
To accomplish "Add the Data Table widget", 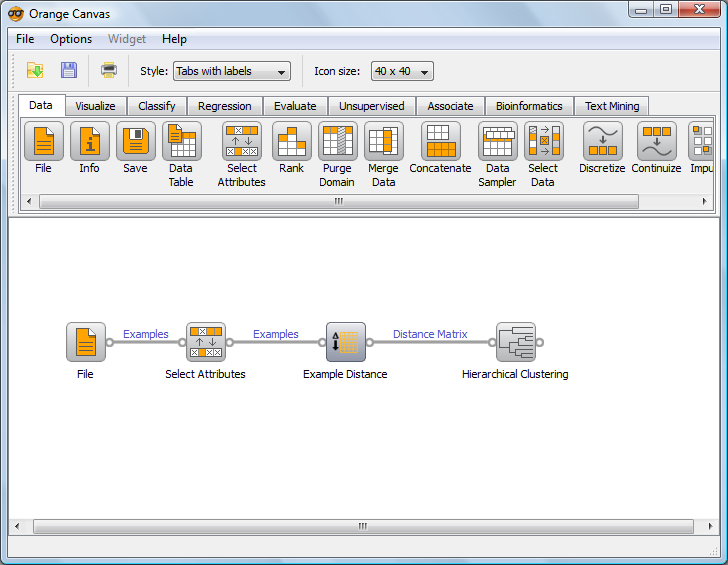I will 182,141.
